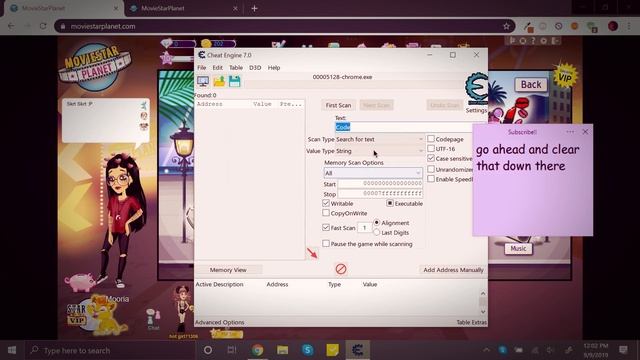The height and width of the screenshot is (360, 640).
Task: Click Advanced Options
Action: 220,322
